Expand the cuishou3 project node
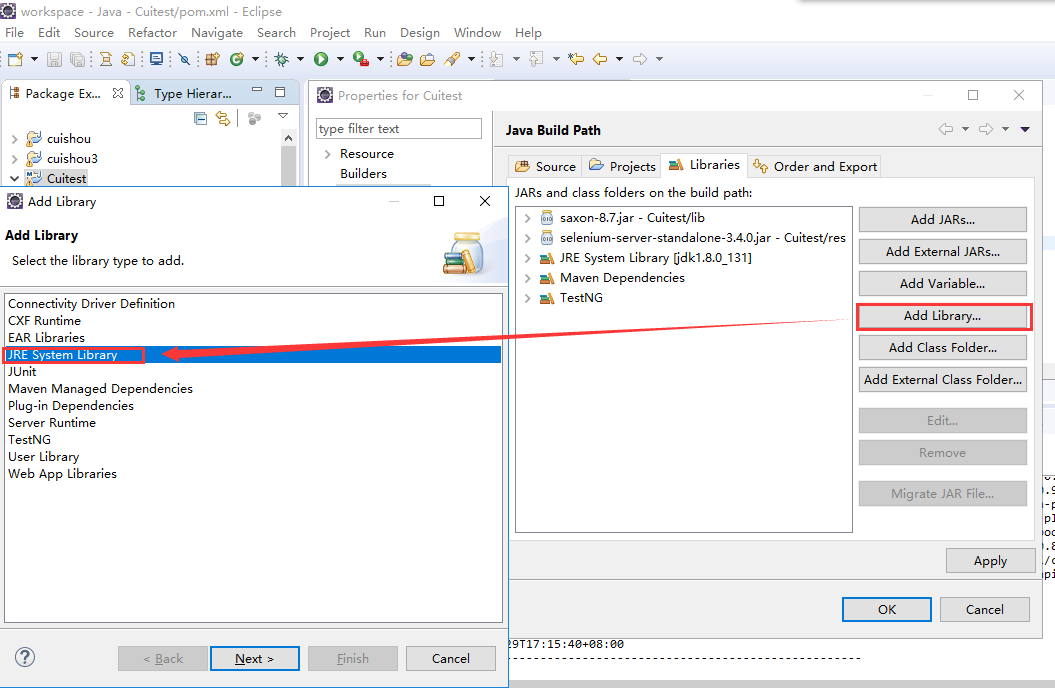This screenshot has width=1055, height=688. point(14,159)
